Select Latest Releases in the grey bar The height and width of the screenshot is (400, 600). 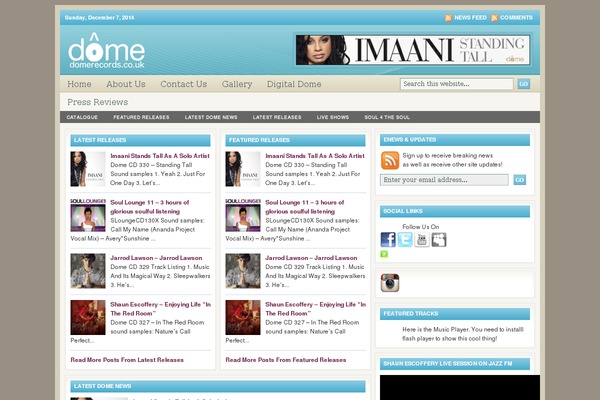[x=277, y=117]
